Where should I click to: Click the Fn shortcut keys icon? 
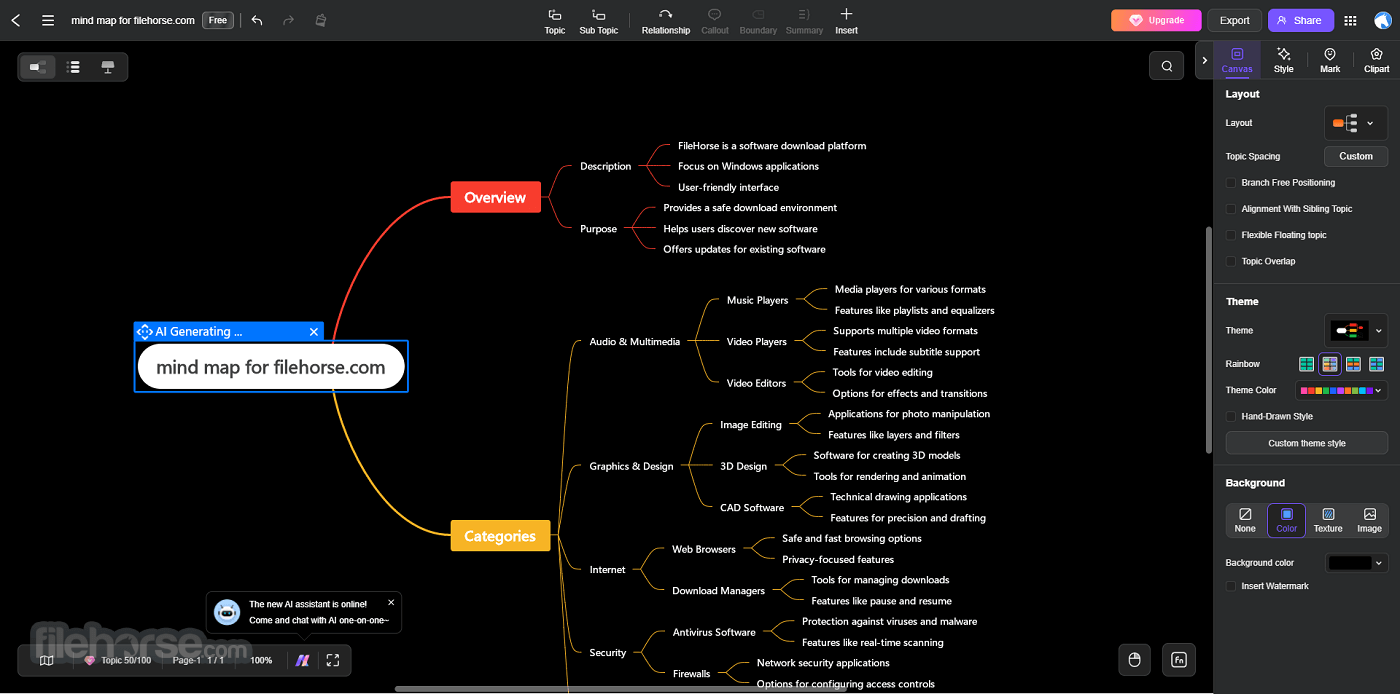(x=1179, y=660)
